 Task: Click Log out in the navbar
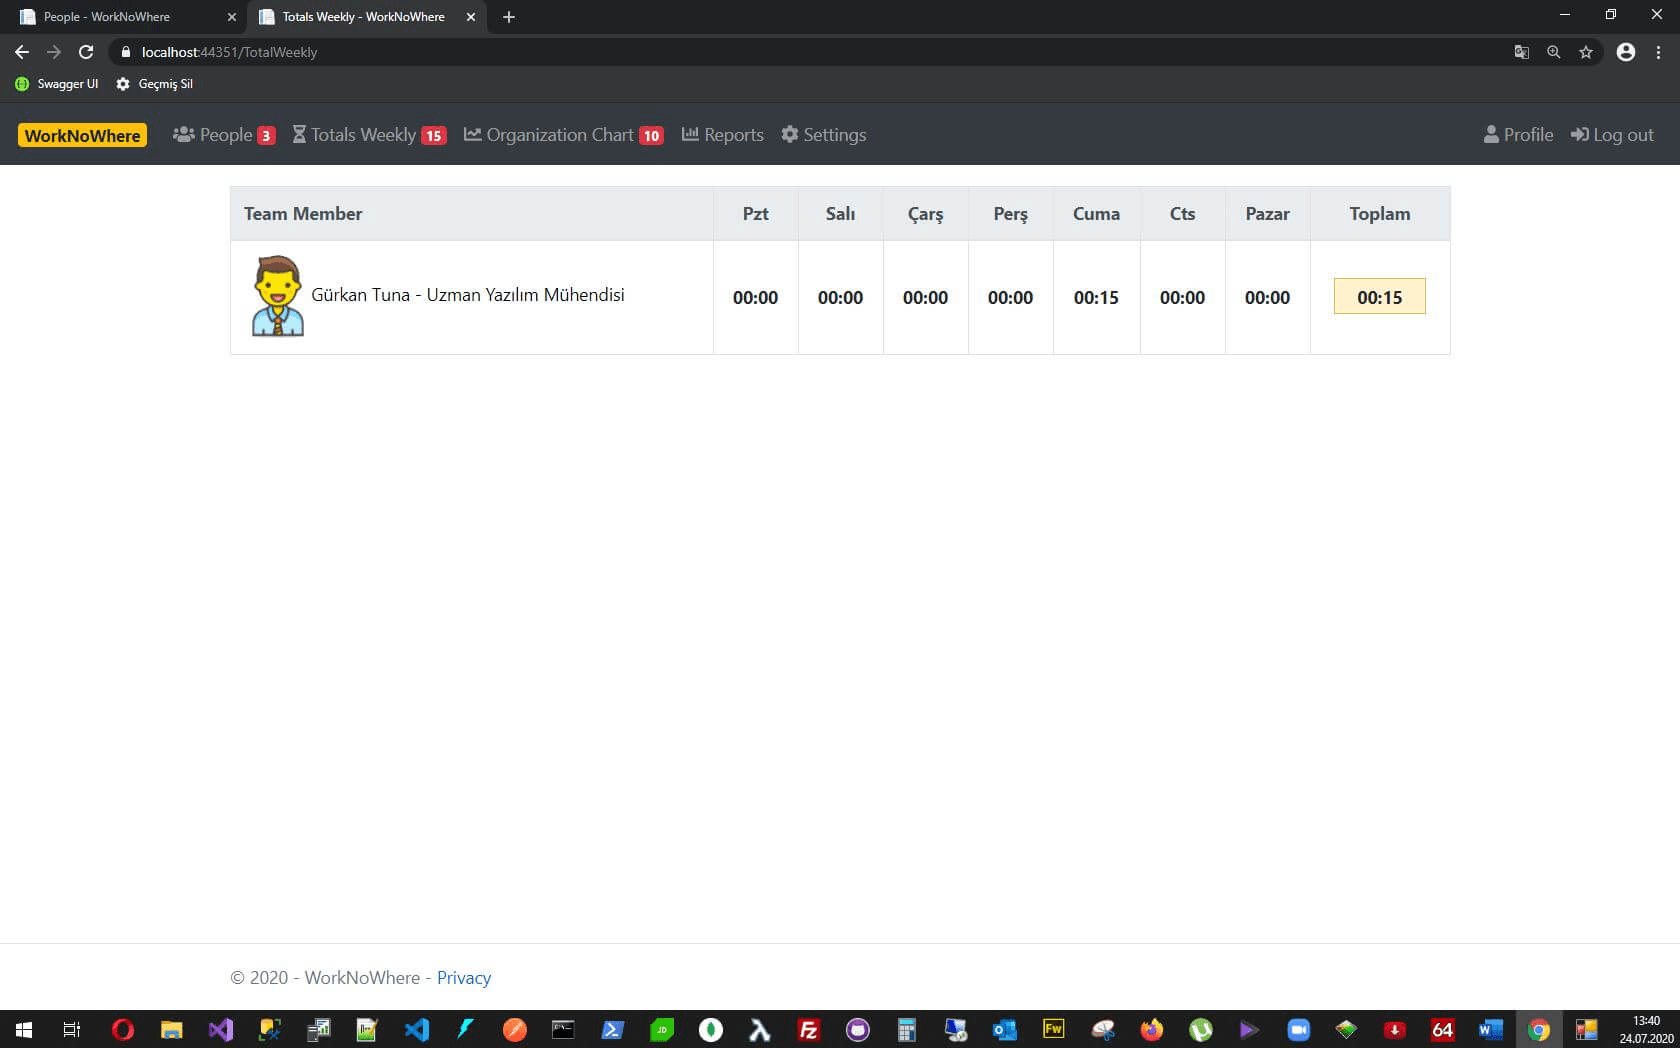click(x=1612, y=135)
